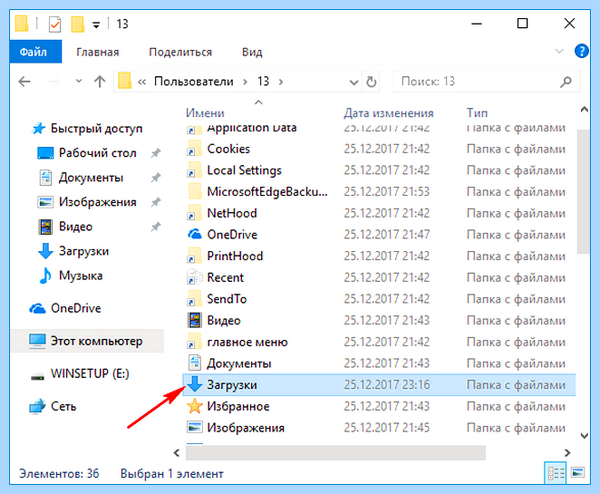Click the window folder icon in title bar
This screenshot has height=494, width=600.
tap(22, 24)
